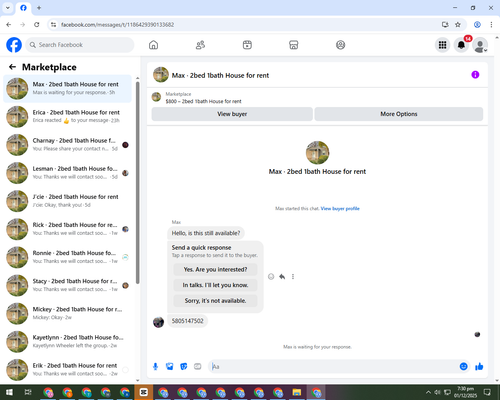
Task: Open File Explorer on taskbar
Action: (x=297, y=392)
